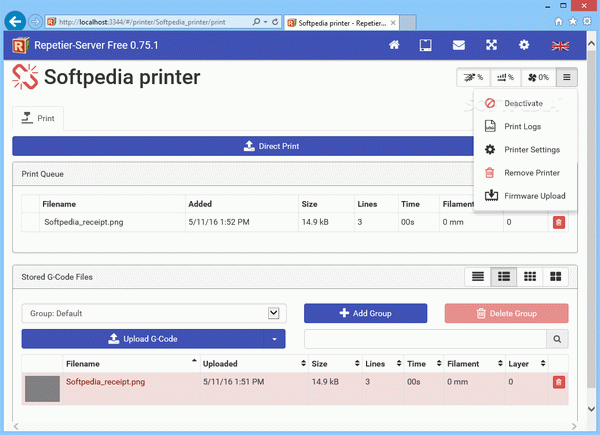Open Printer Settings menu entry

tap(525, 150)
